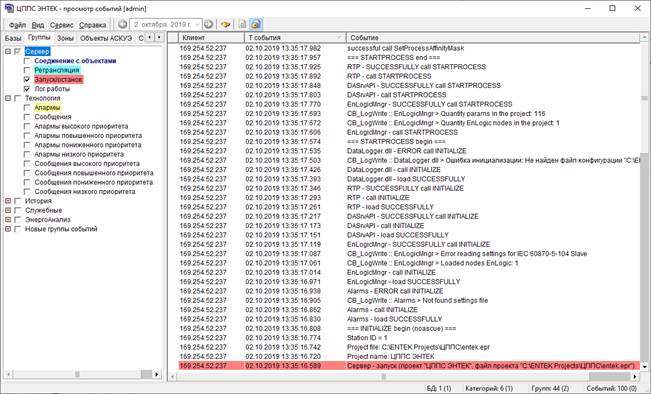Go to previous day arrow button

pos(122,24)
